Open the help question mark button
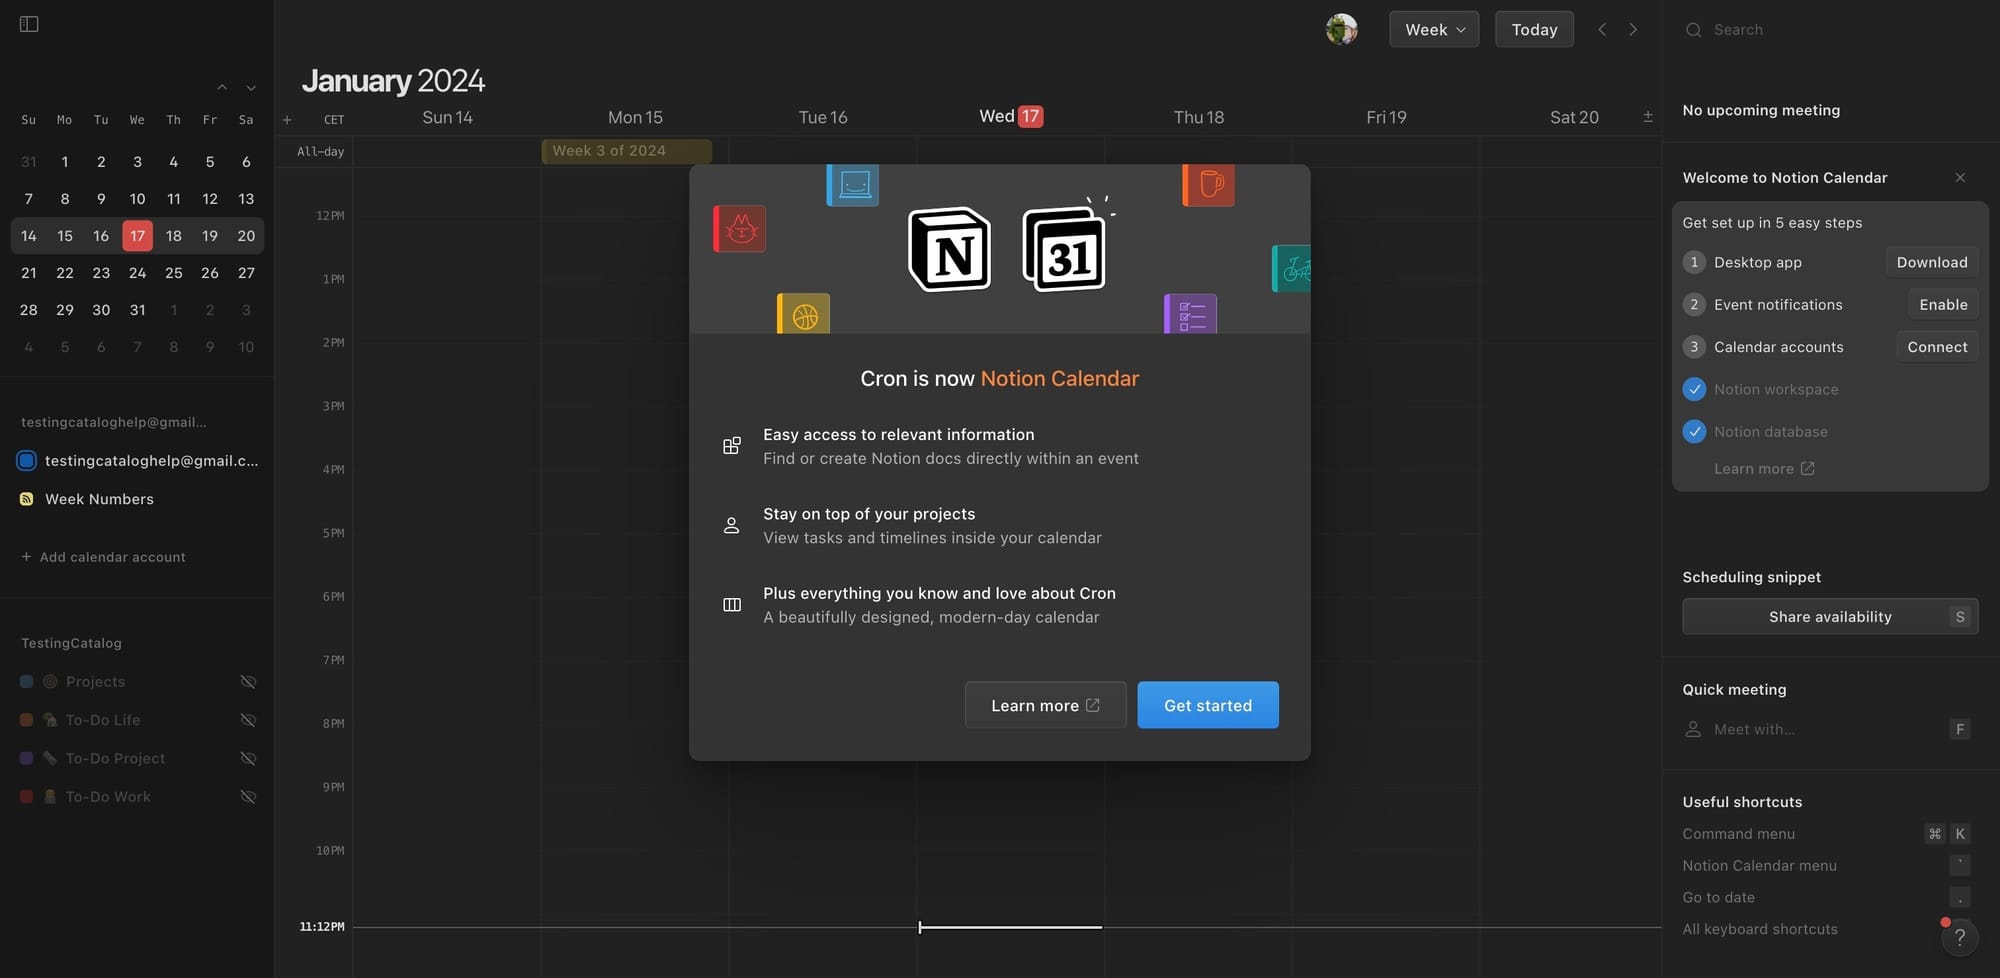Image resolution: width=2000 pixels, height=978 pixels. [1960, 937]
